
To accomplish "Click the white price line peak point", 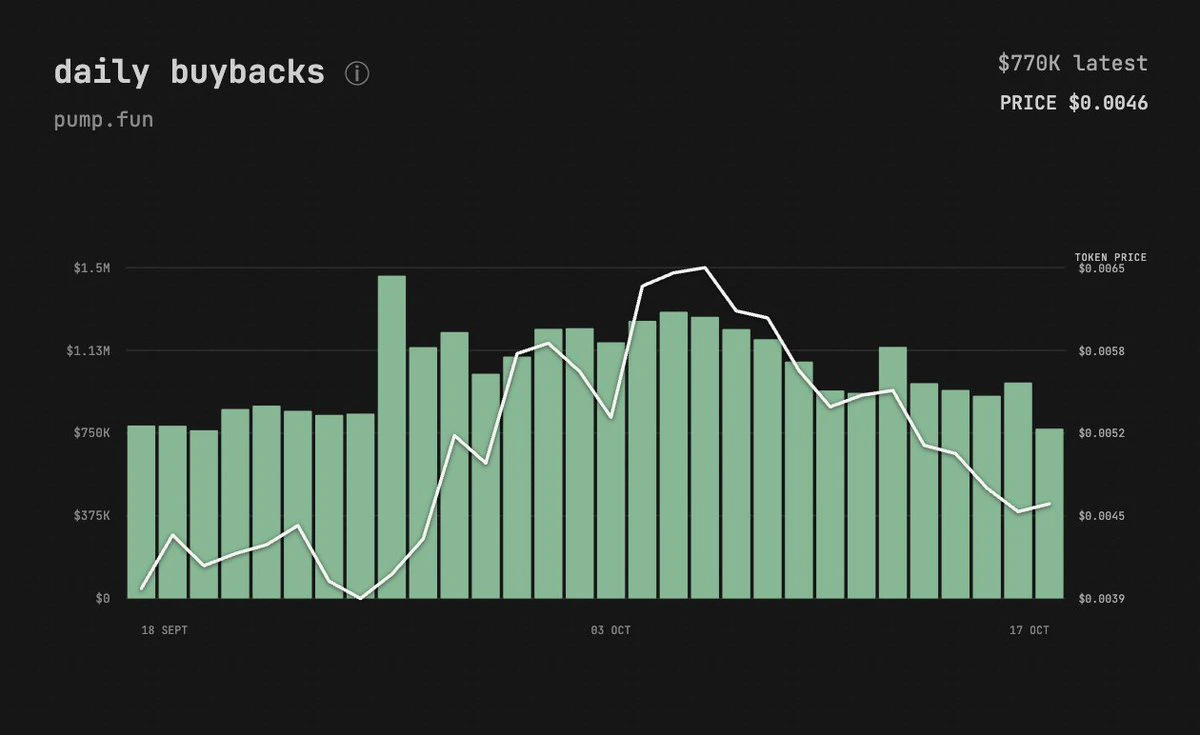I will (705, 268).
